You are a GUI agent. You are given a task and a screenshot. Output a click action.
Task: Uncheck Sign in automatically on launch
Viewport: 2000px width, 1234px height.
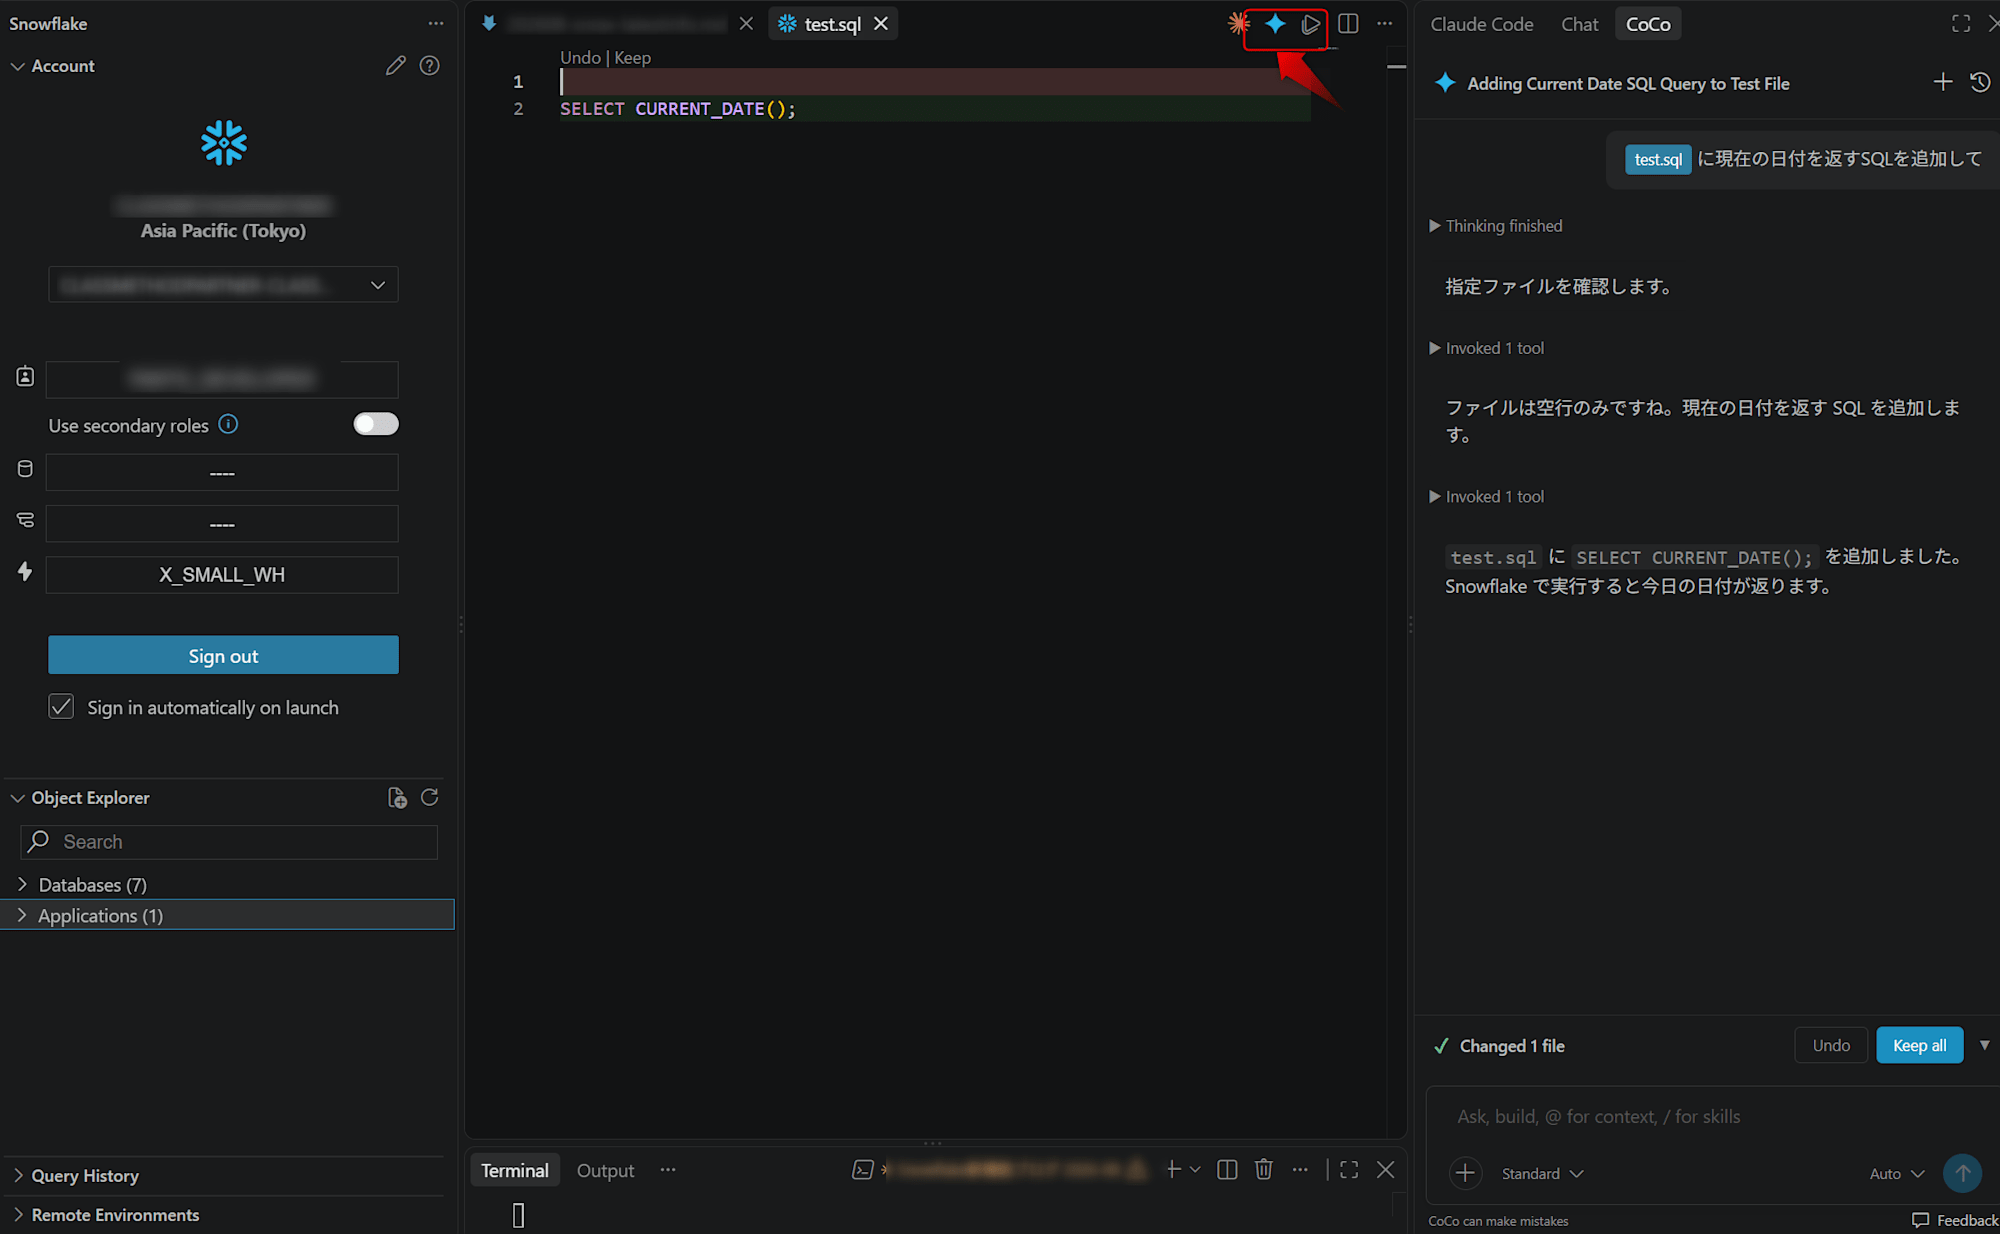pyautogui.click(x=61, y=707)
